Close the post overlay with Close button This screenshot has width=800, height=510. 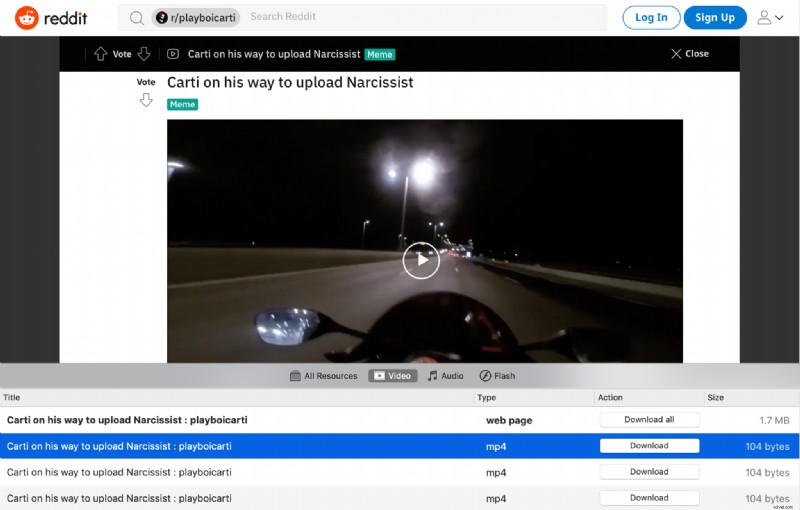[690, 54]
